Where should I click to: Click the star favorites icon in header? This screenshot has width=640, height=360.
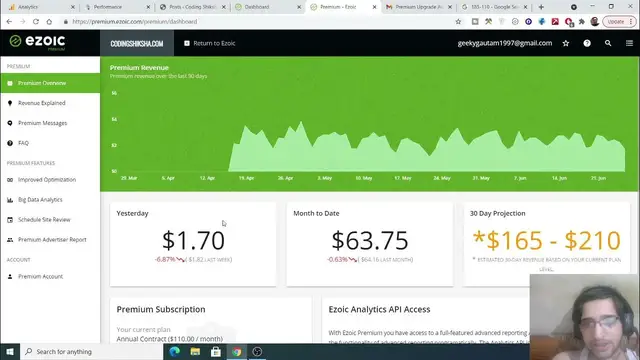[566, 43]
